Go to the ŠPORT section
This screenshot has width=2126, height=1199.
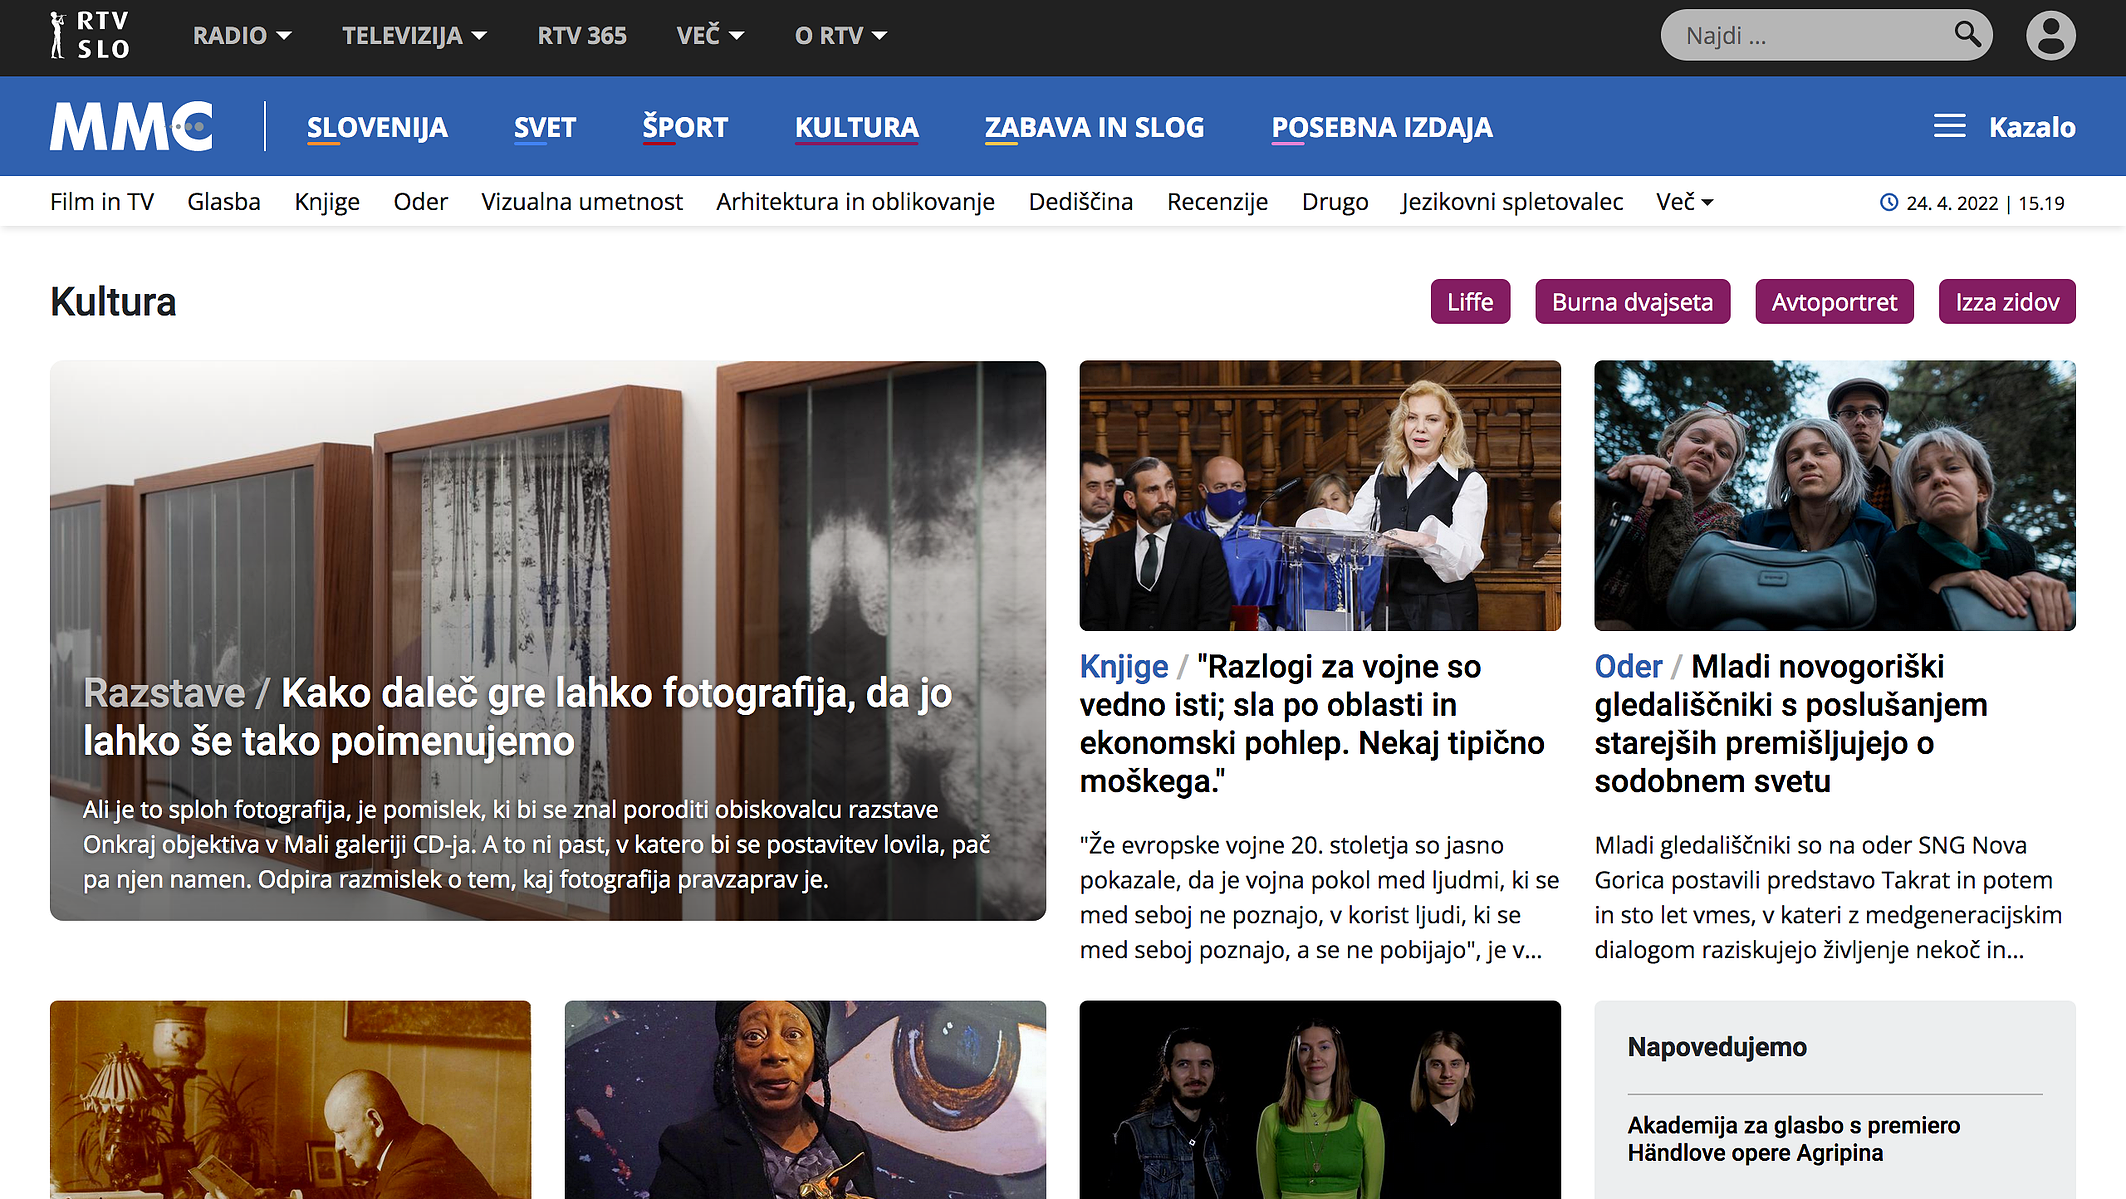[x=685, y=127]
